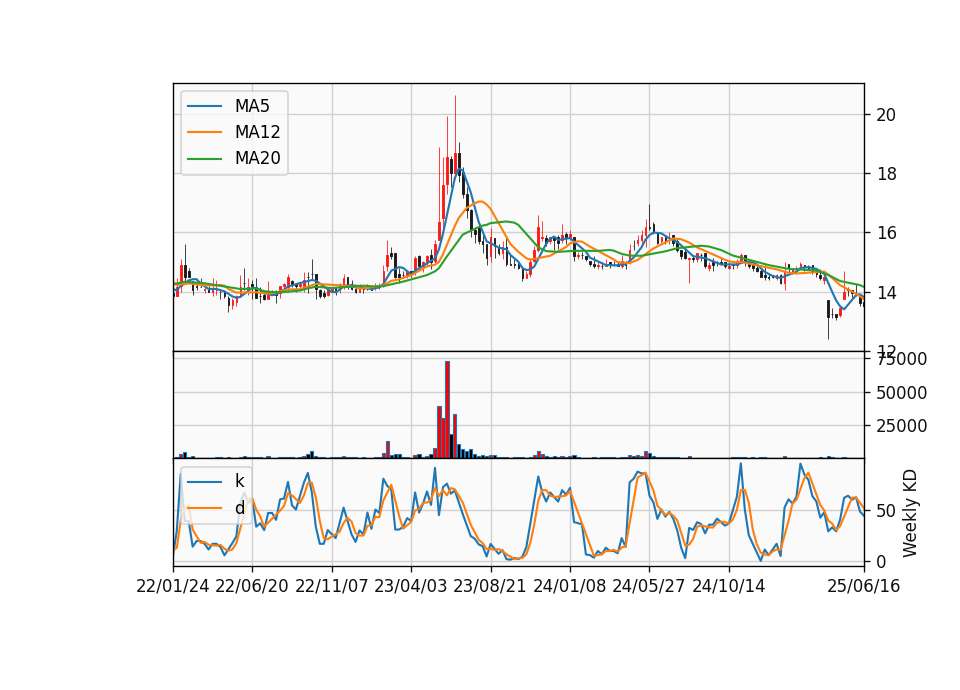Click the volume axis label 50000
This screenshot has width=960, height=690.
(x=901, y=393)
